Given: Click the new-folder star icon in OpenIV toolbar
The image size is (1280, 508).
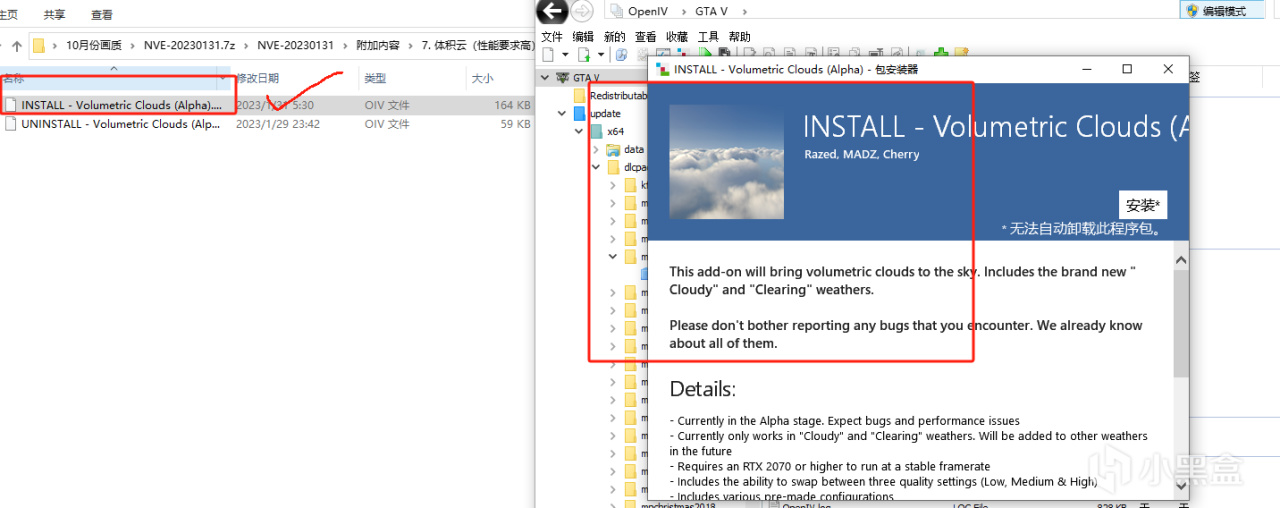Looking at the screenshot, I should click(x=960, y=54).
